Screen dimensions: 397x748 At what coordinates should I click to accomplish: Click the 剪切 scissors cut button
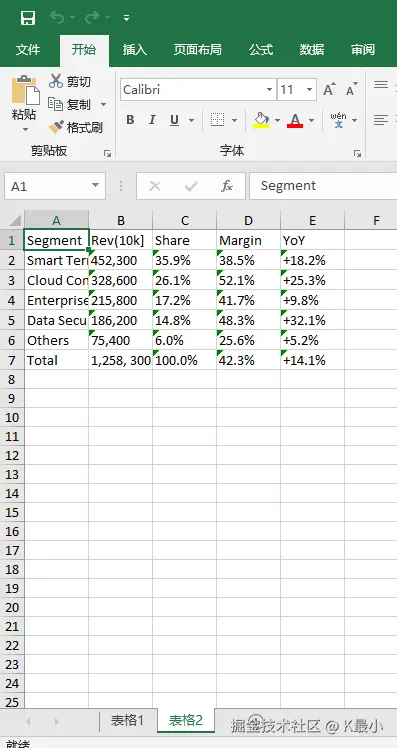click(70, 82)
